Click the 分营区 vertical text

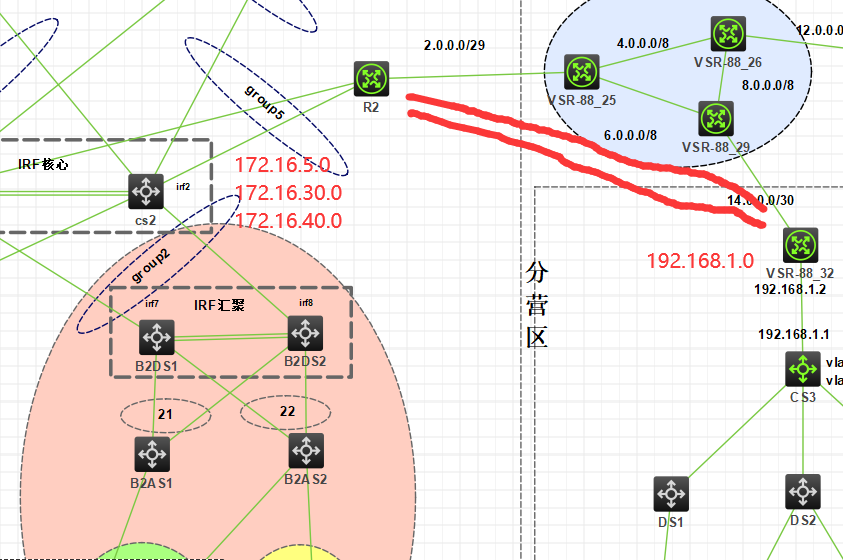(537, 304)
